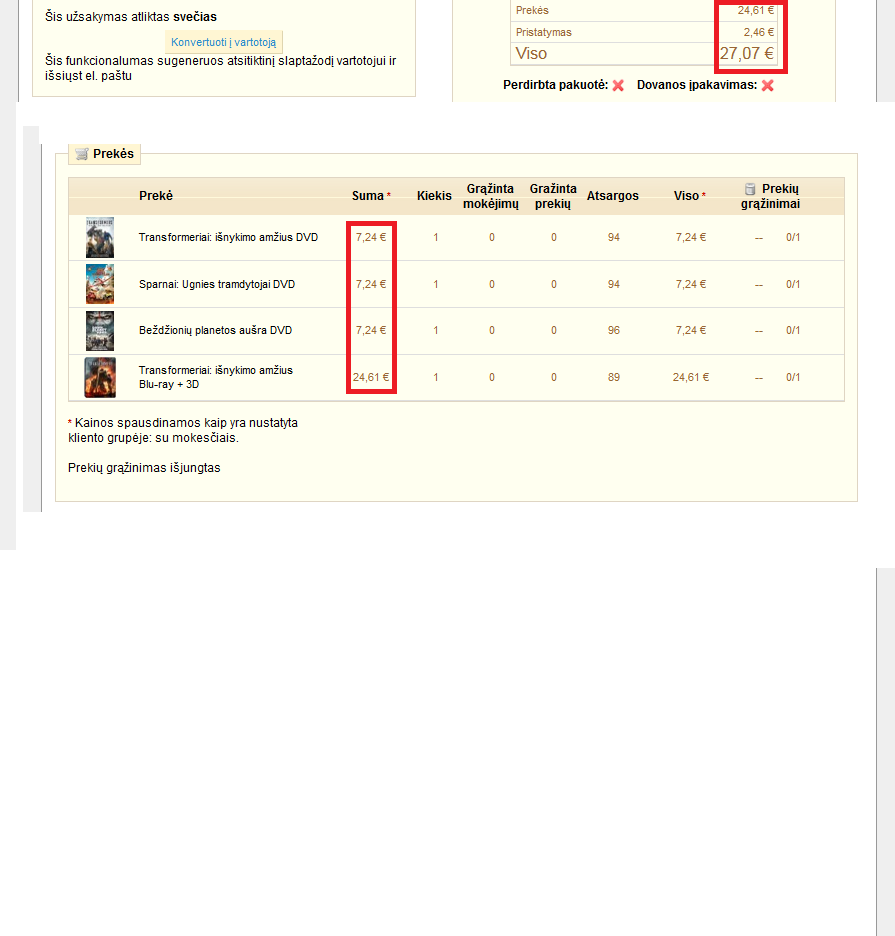Click the Suma value 24,61 € in Blu-ray row

(x=371, y=377)
